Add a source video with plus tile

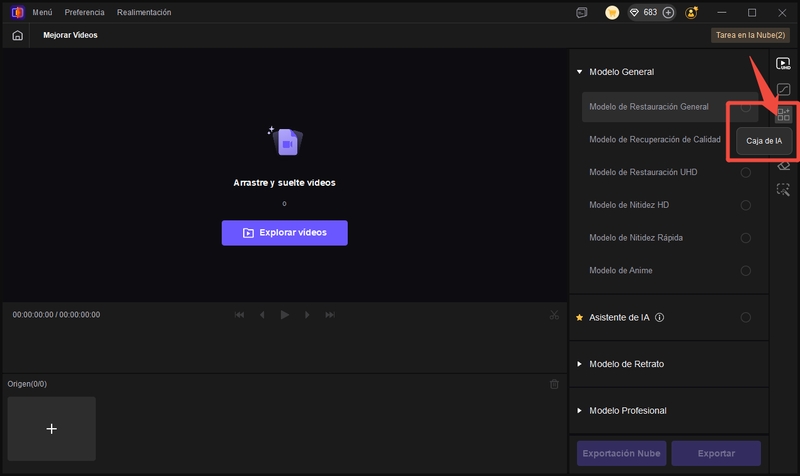coord(52,429)
